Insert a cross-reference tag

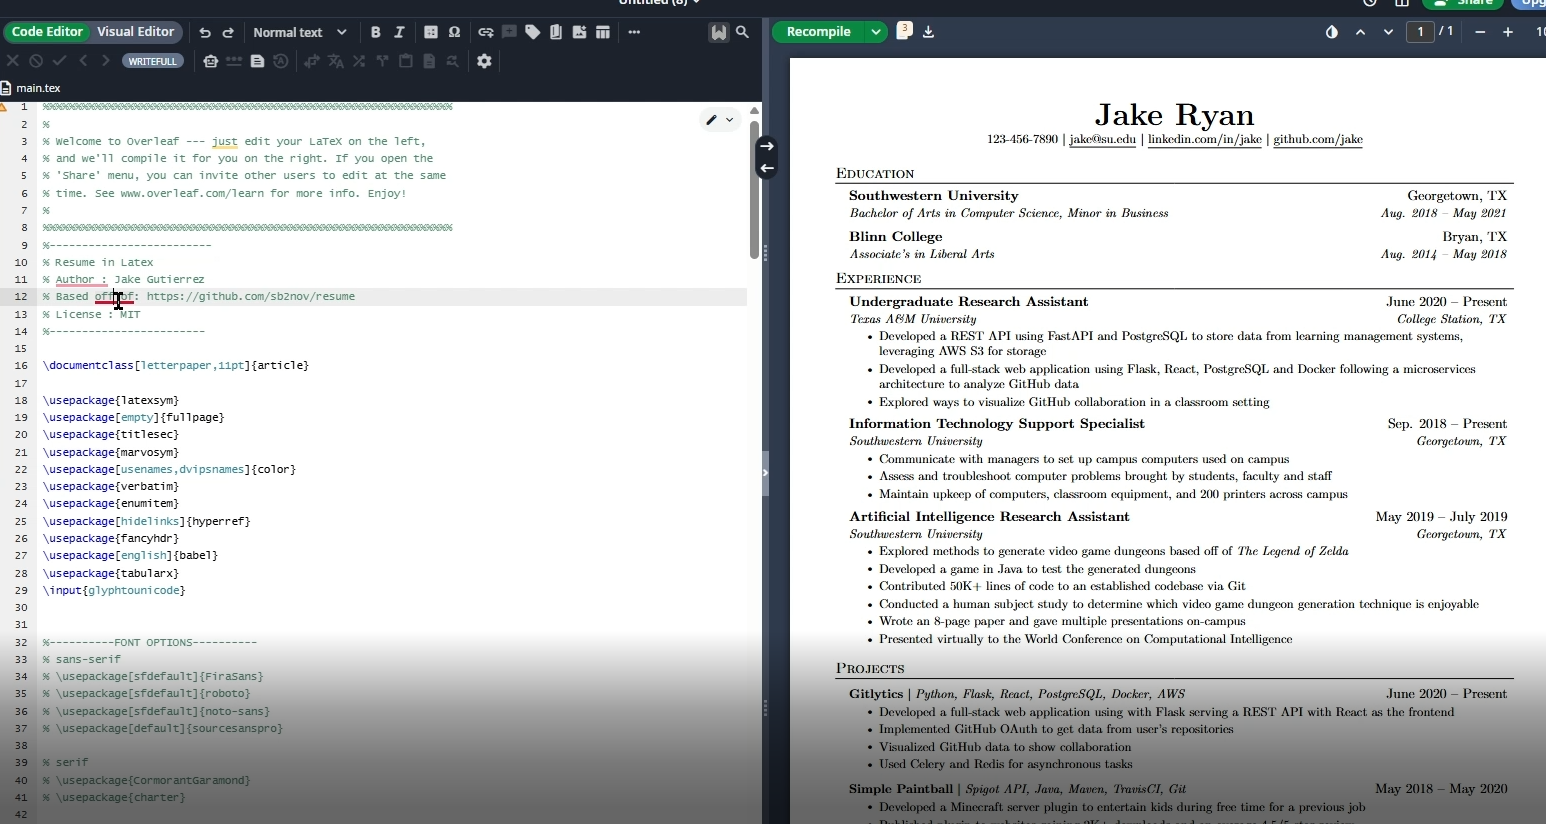[x=532, y=32]
